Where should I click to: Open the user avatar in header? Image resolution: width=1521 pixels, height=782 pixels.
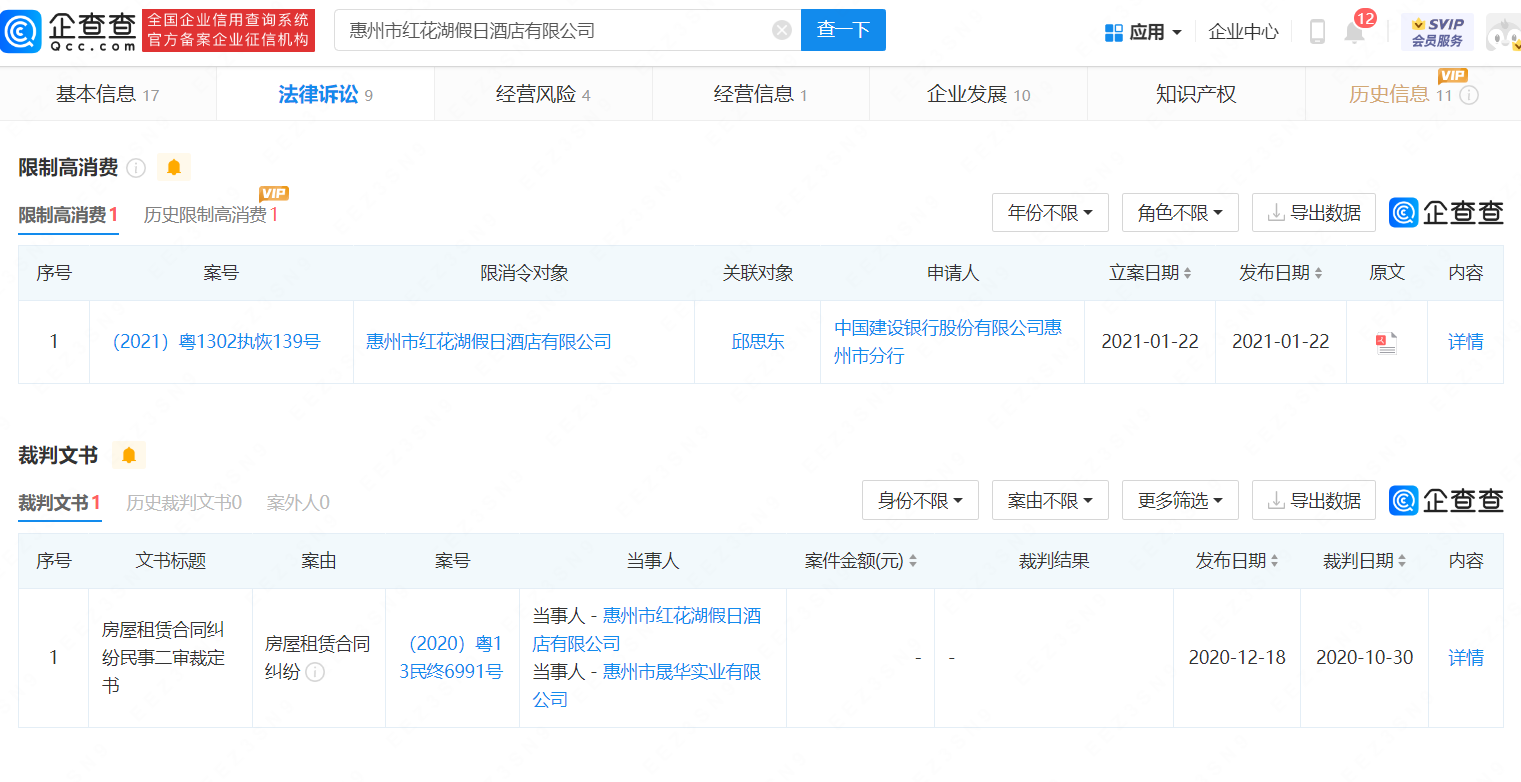click(1503, 32)
